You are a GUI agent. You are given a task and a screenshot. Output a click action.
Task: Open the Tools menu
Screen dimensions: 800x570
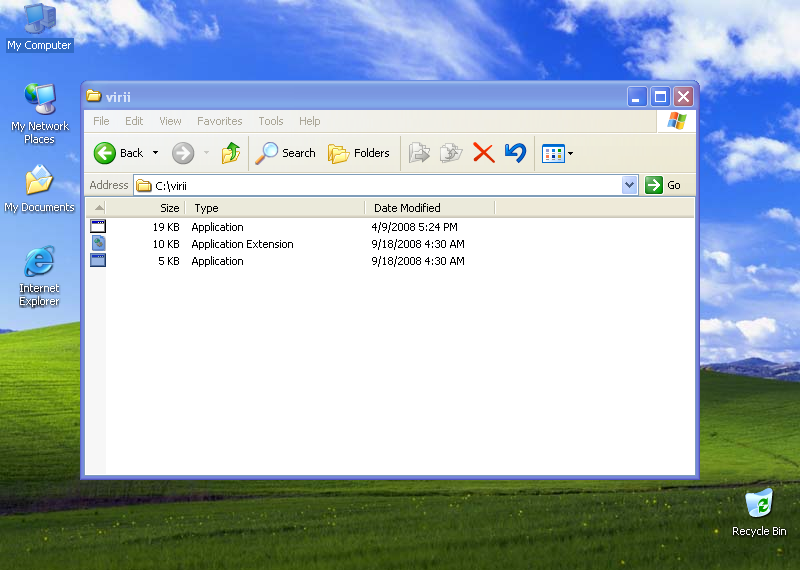pos(270,121)
